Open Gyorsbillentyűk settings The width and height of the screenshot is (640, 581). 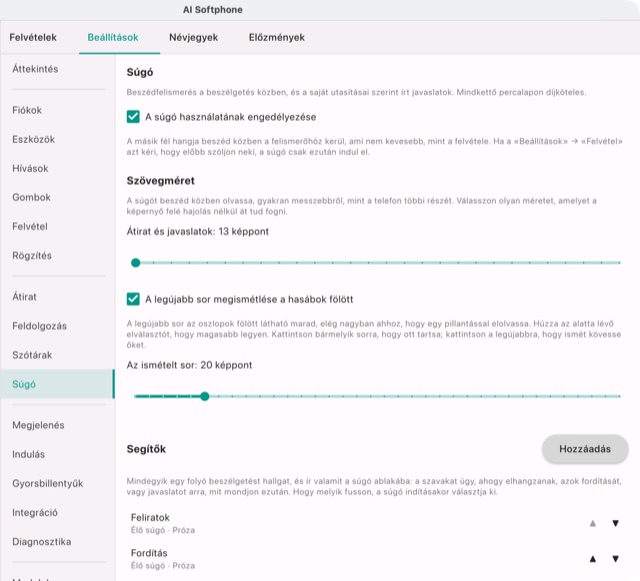(57, 483)
